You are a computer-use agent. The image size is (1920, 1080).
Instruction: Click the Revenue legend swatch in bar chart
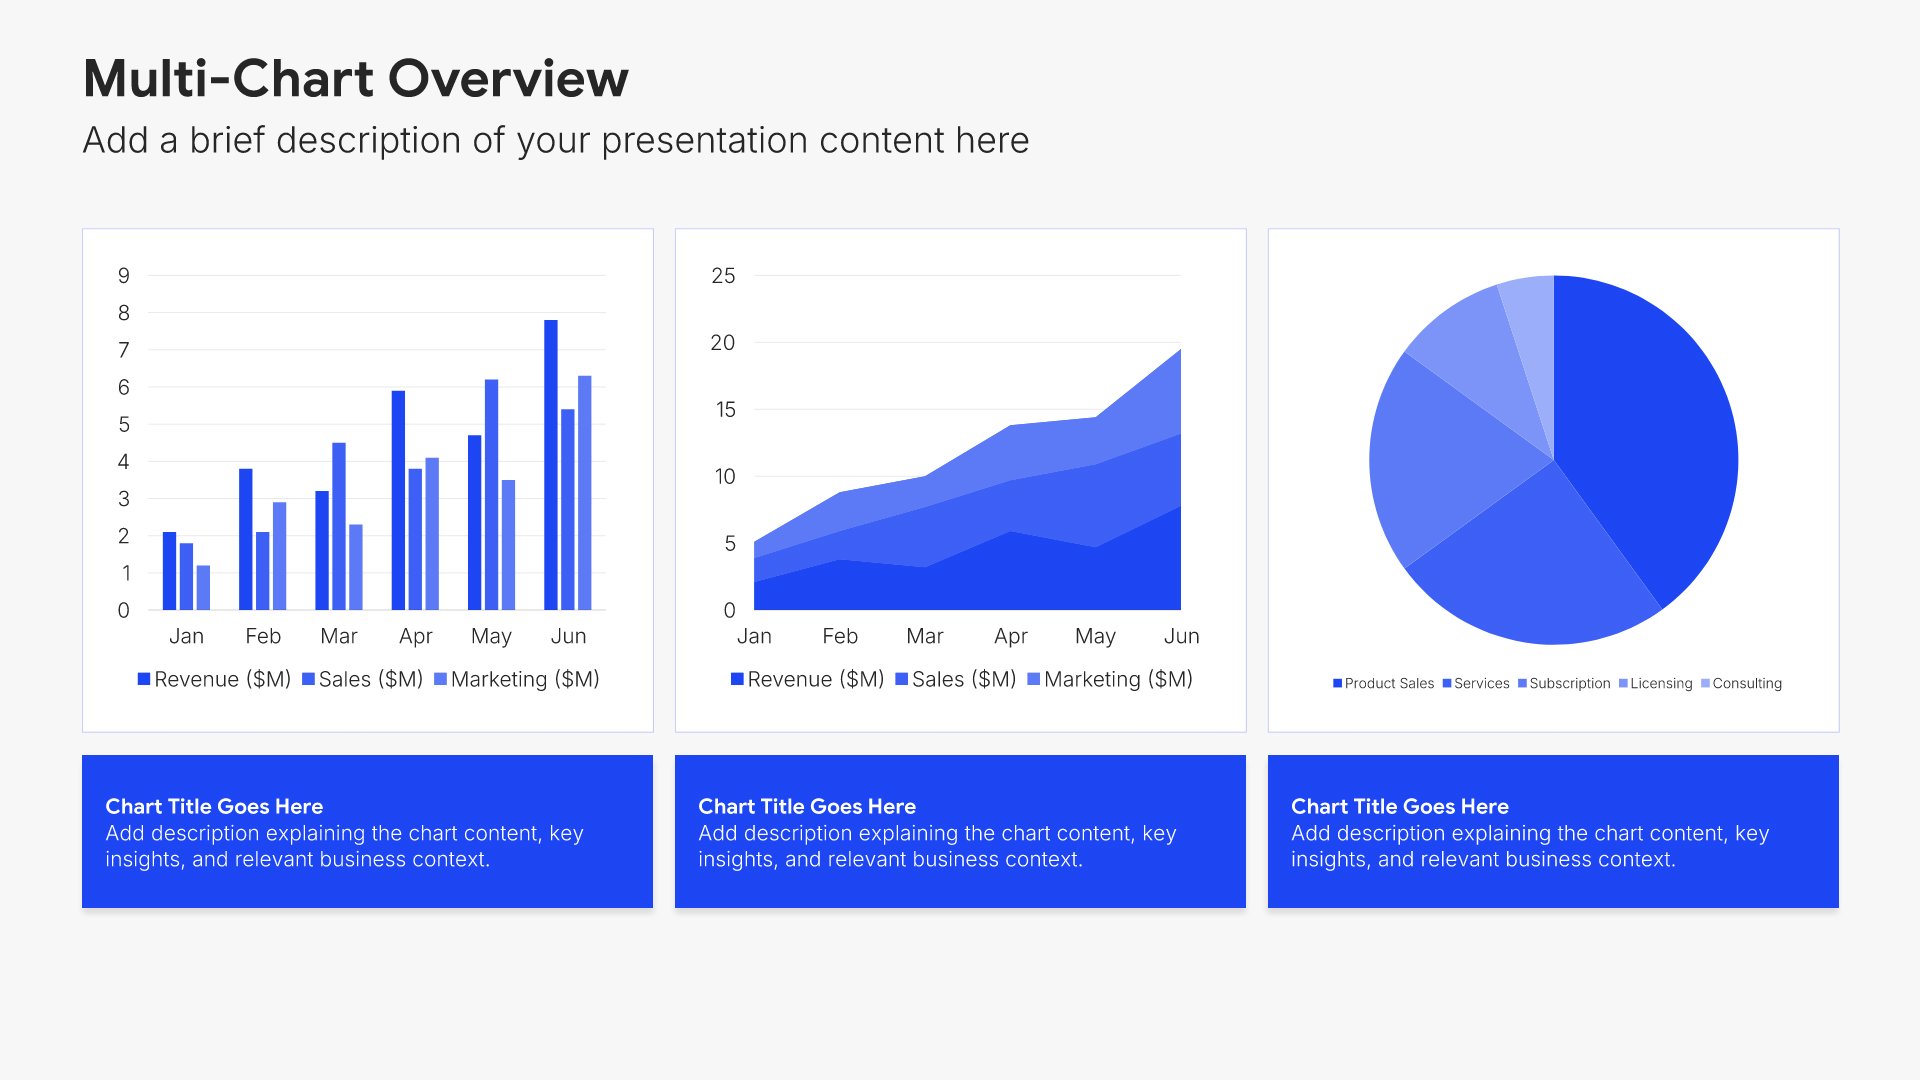(x=144, y=679)
